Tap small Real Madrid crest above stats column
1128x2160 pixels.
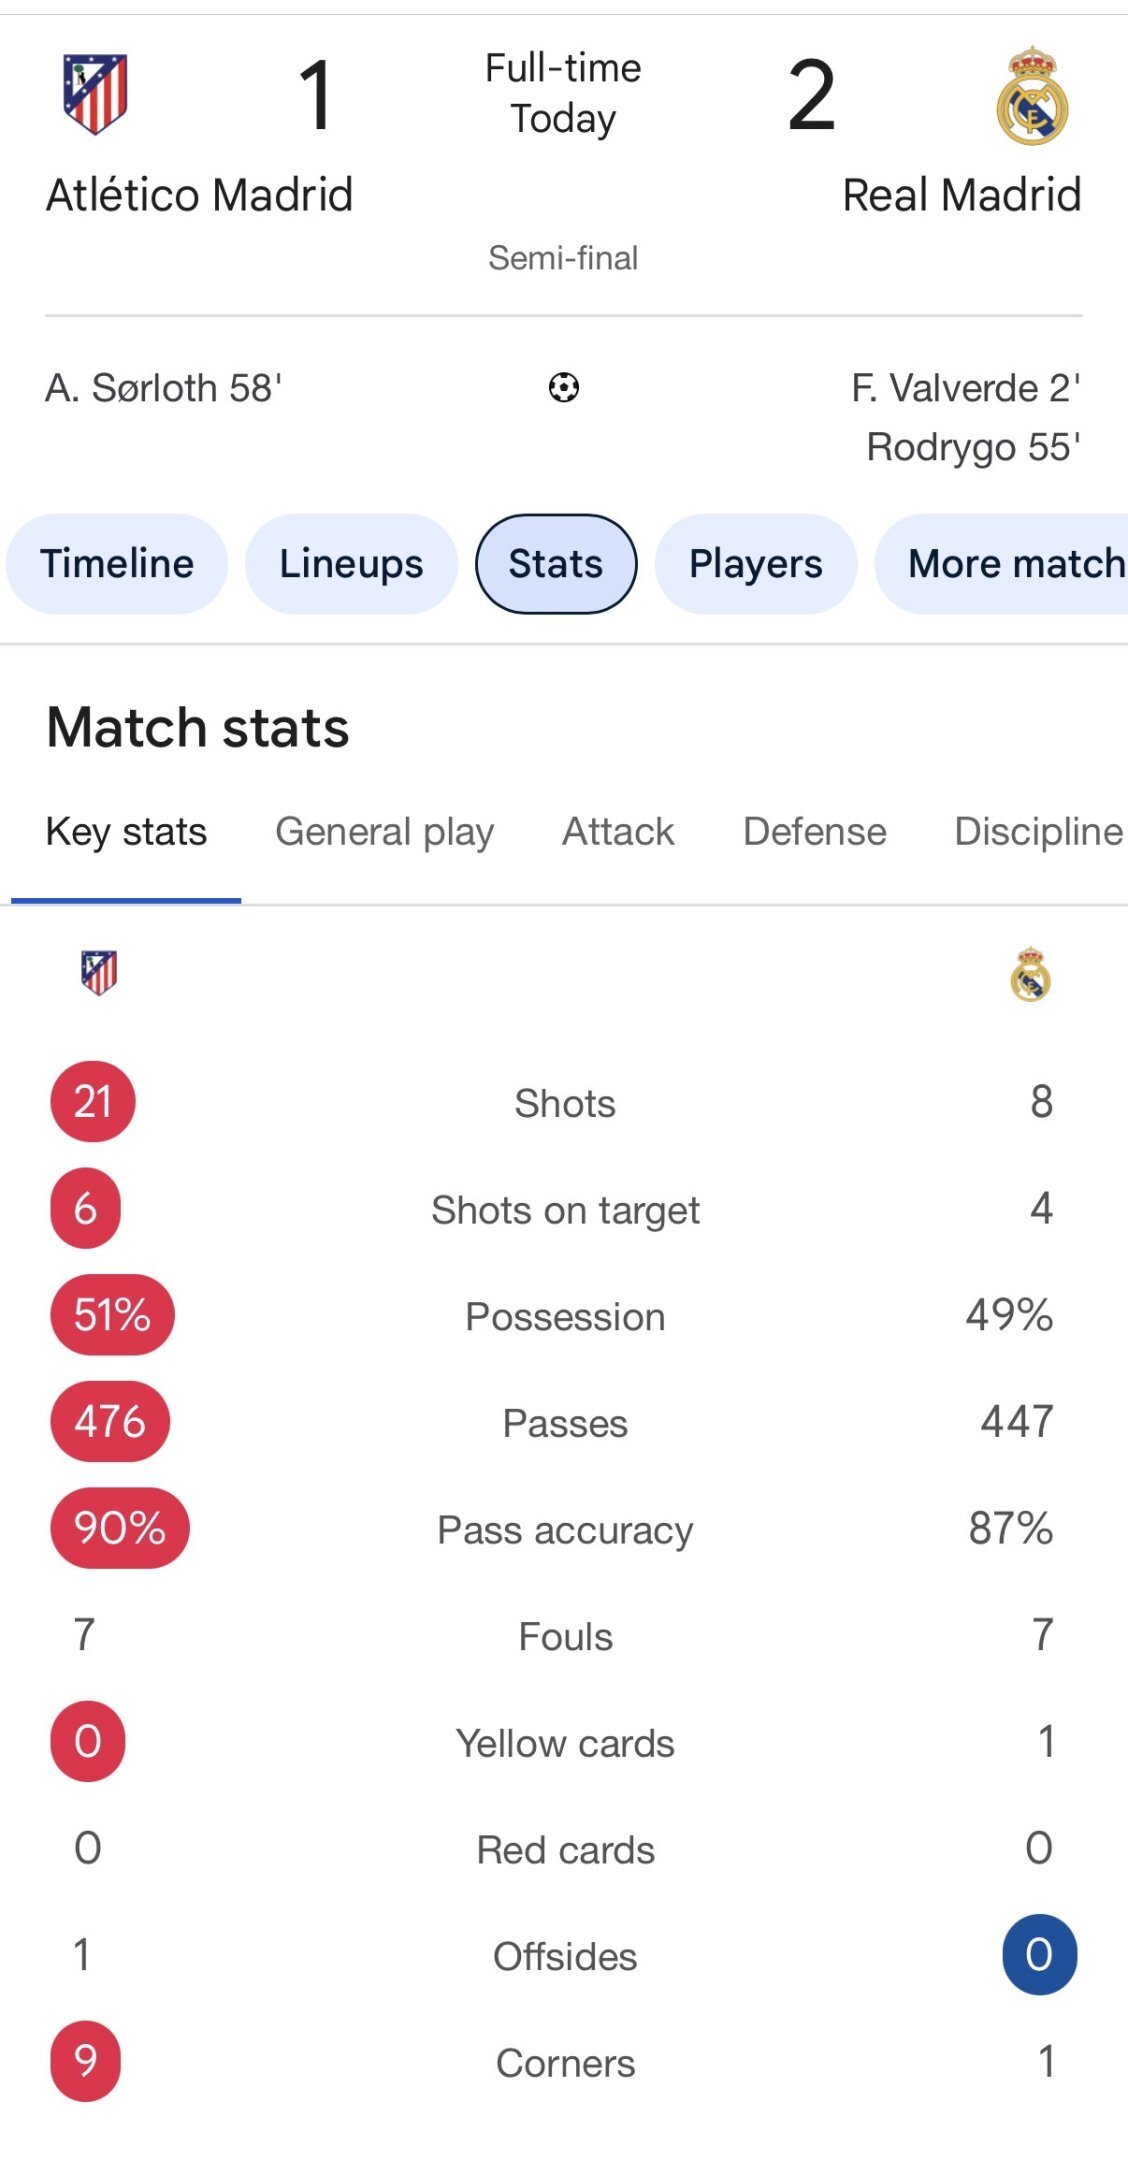pyautogui.click(x=1030, y=974)
